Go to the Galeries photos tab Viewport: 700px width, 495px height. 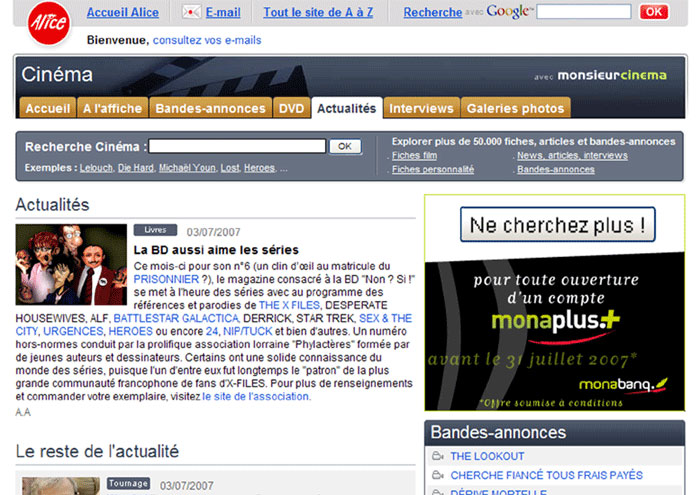pyautogui.click(x=516, y=108)
